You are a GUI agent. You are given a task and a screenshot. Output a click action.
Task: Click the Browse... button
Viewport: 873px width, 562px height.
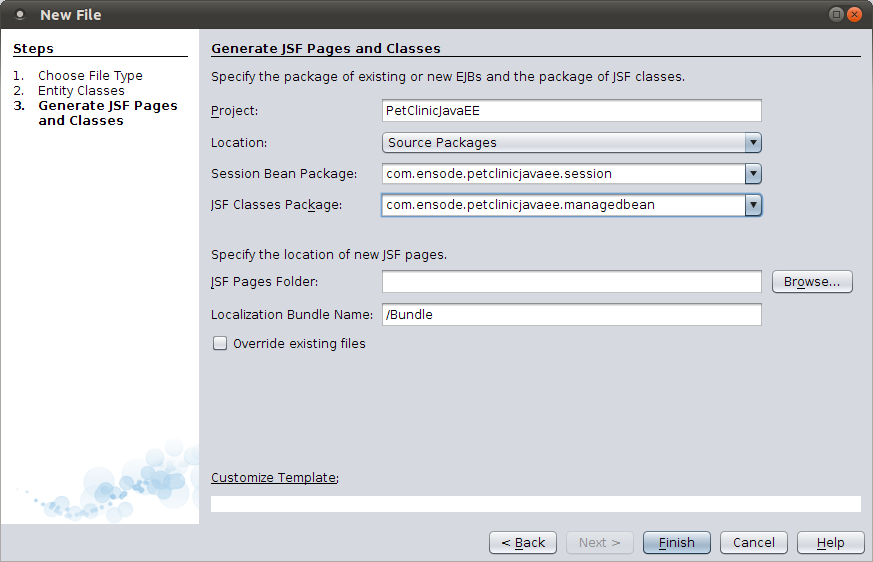pos(812,282)
